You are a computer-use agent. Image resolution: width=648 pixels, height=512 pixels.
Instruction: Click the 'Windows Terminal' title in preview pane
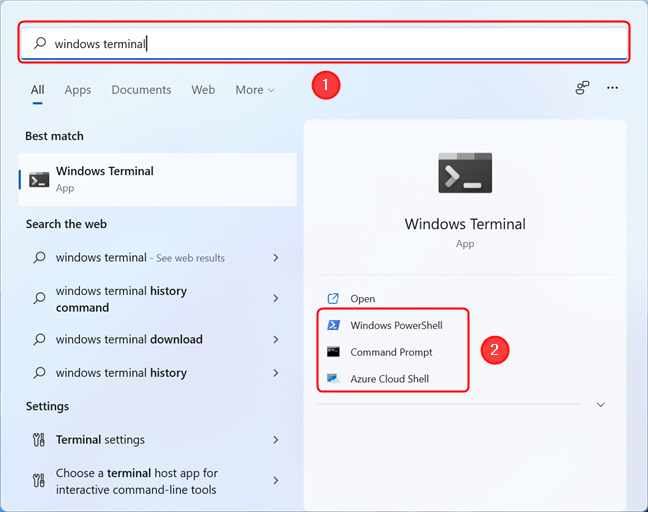(x=465, y=224)
